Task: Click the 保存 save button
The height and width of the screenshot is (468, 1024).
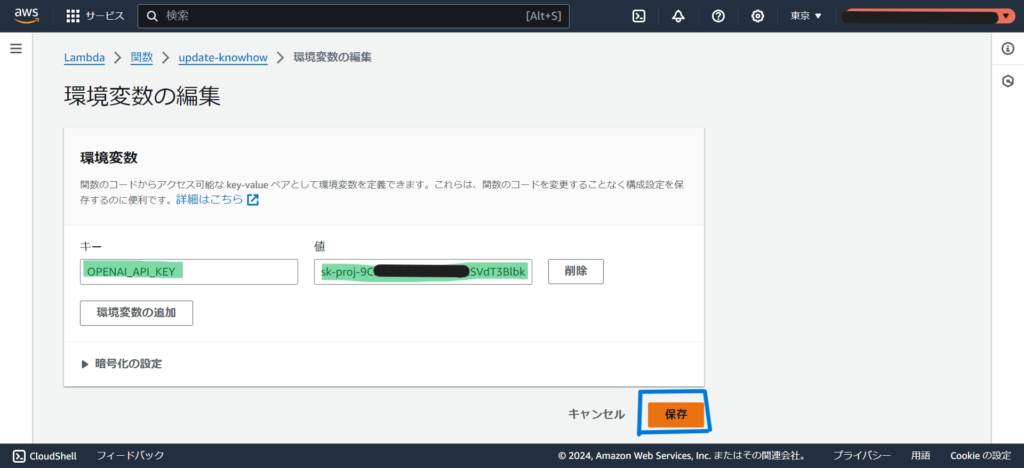Action: (676, 414)
